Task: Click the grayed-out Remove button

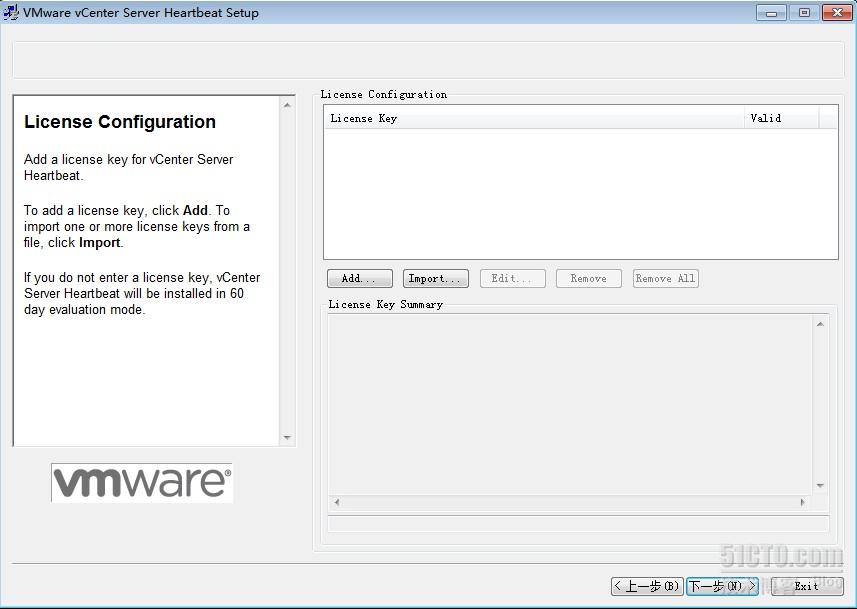Action: pos(589,278)
